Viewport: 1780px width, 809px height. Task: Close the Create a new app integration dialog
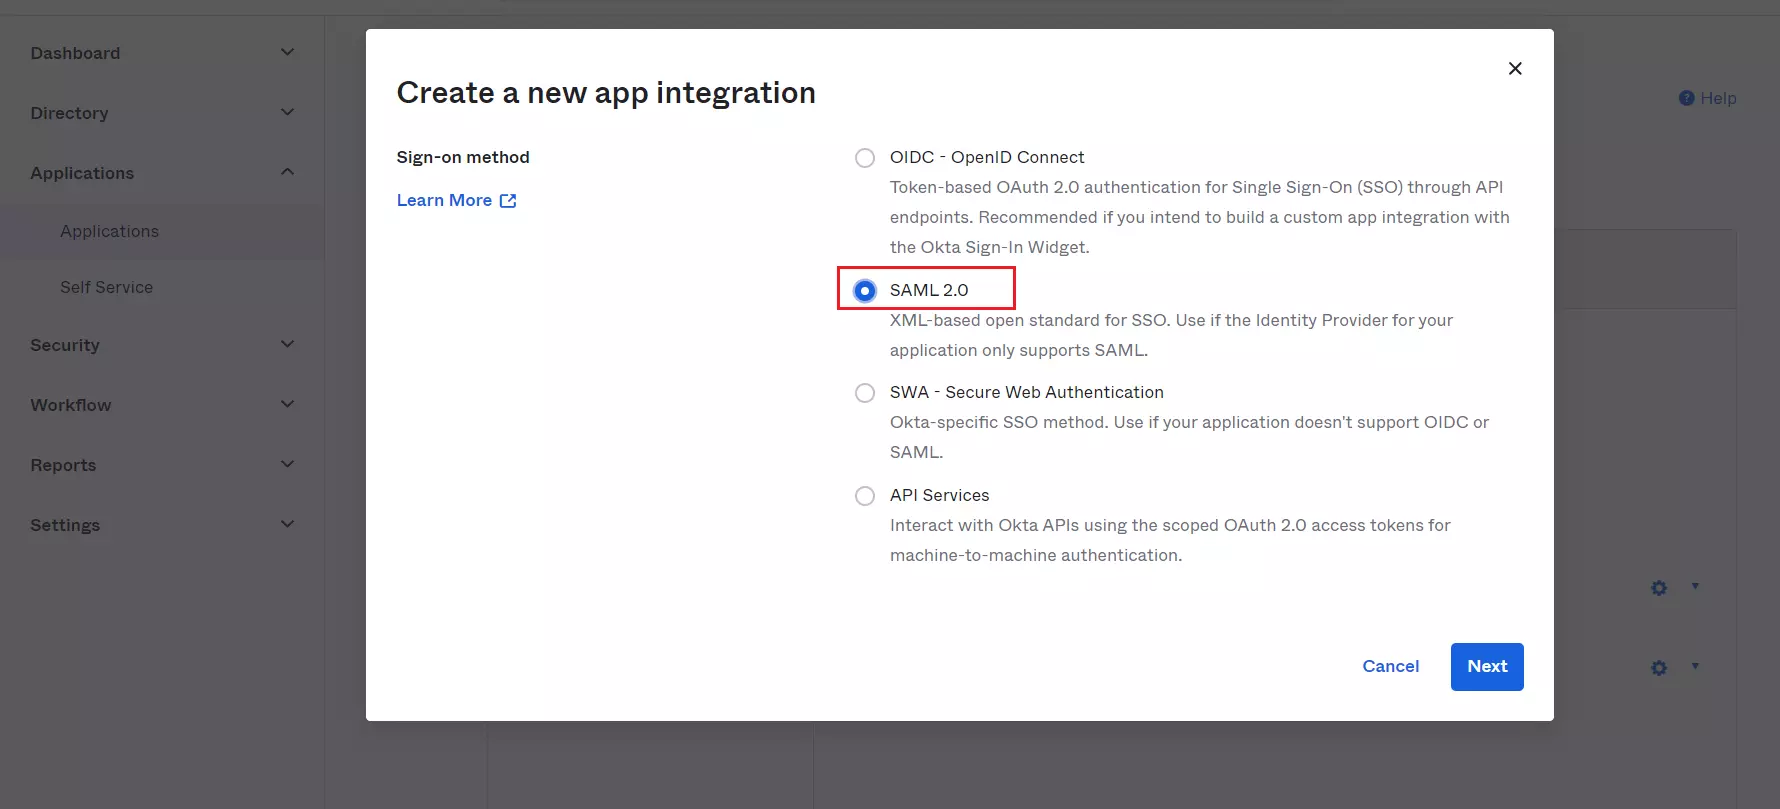click(1515, 68)
